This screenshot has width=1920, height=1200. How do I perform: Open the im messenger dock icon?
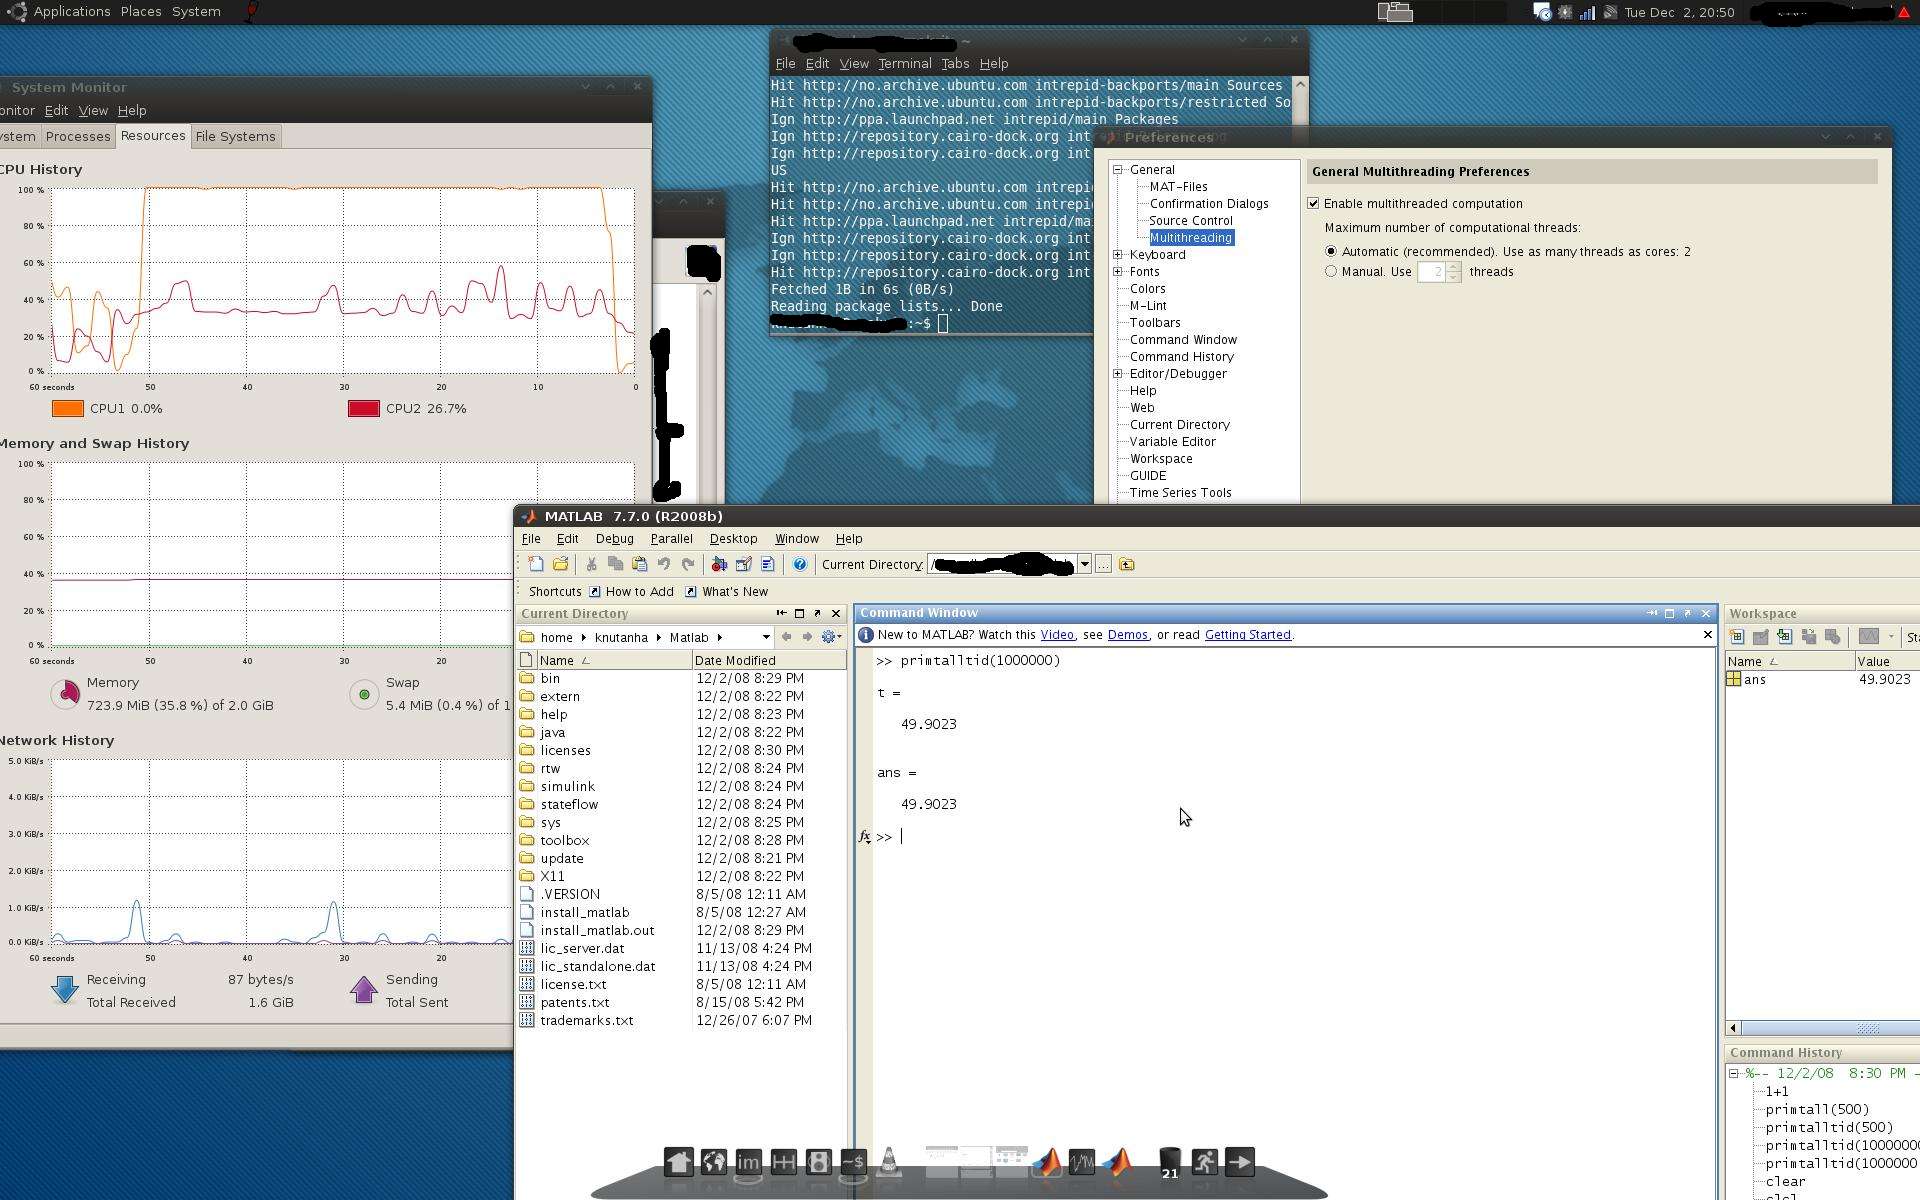(x=748, y=1161)
